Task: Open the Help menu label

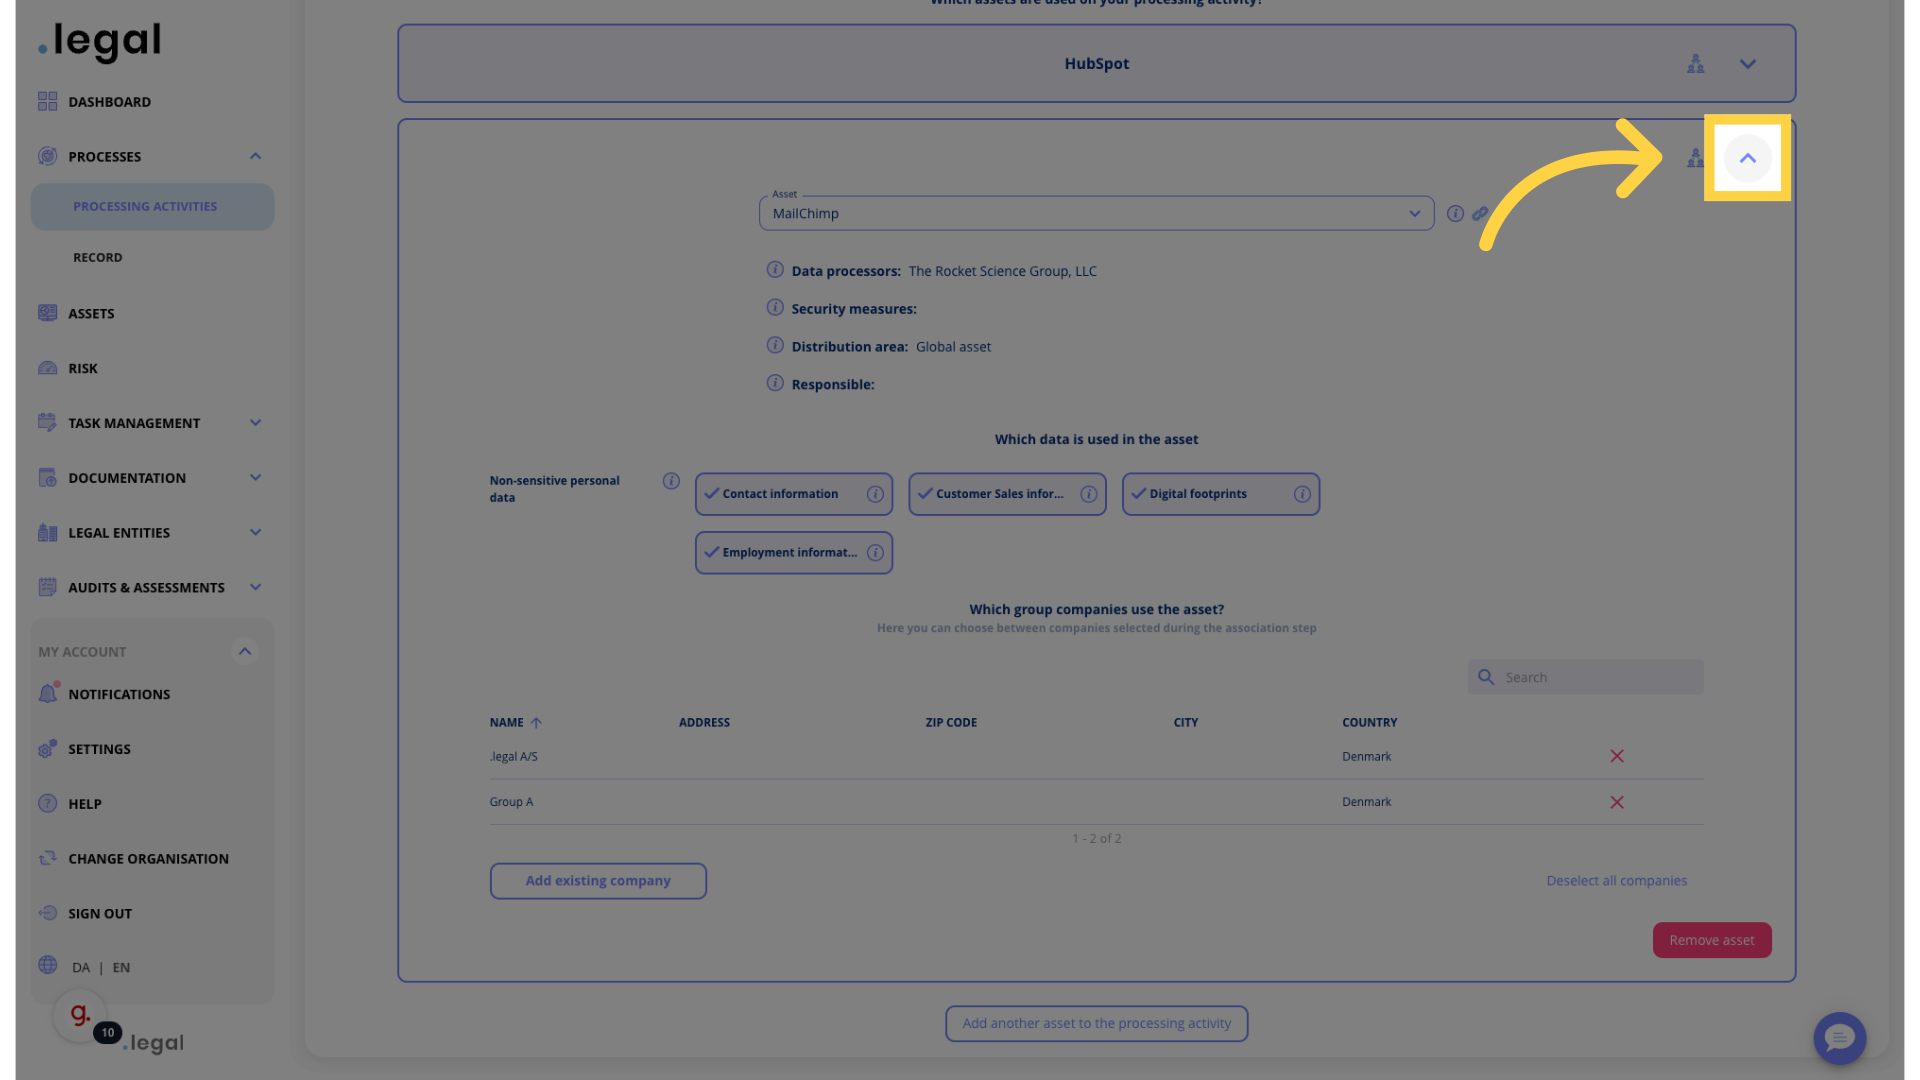Action: pos(85,803)
